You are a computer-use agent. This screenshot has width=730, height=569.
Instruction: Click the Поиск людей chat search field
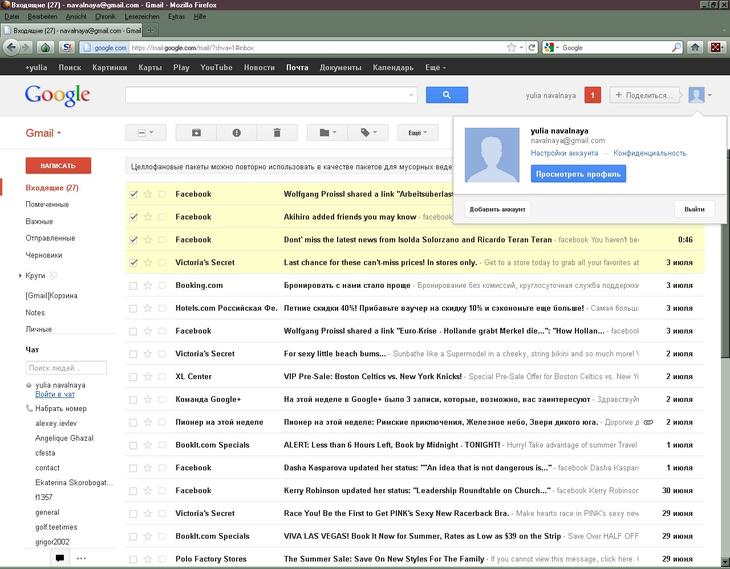click(x=66, y=368)
